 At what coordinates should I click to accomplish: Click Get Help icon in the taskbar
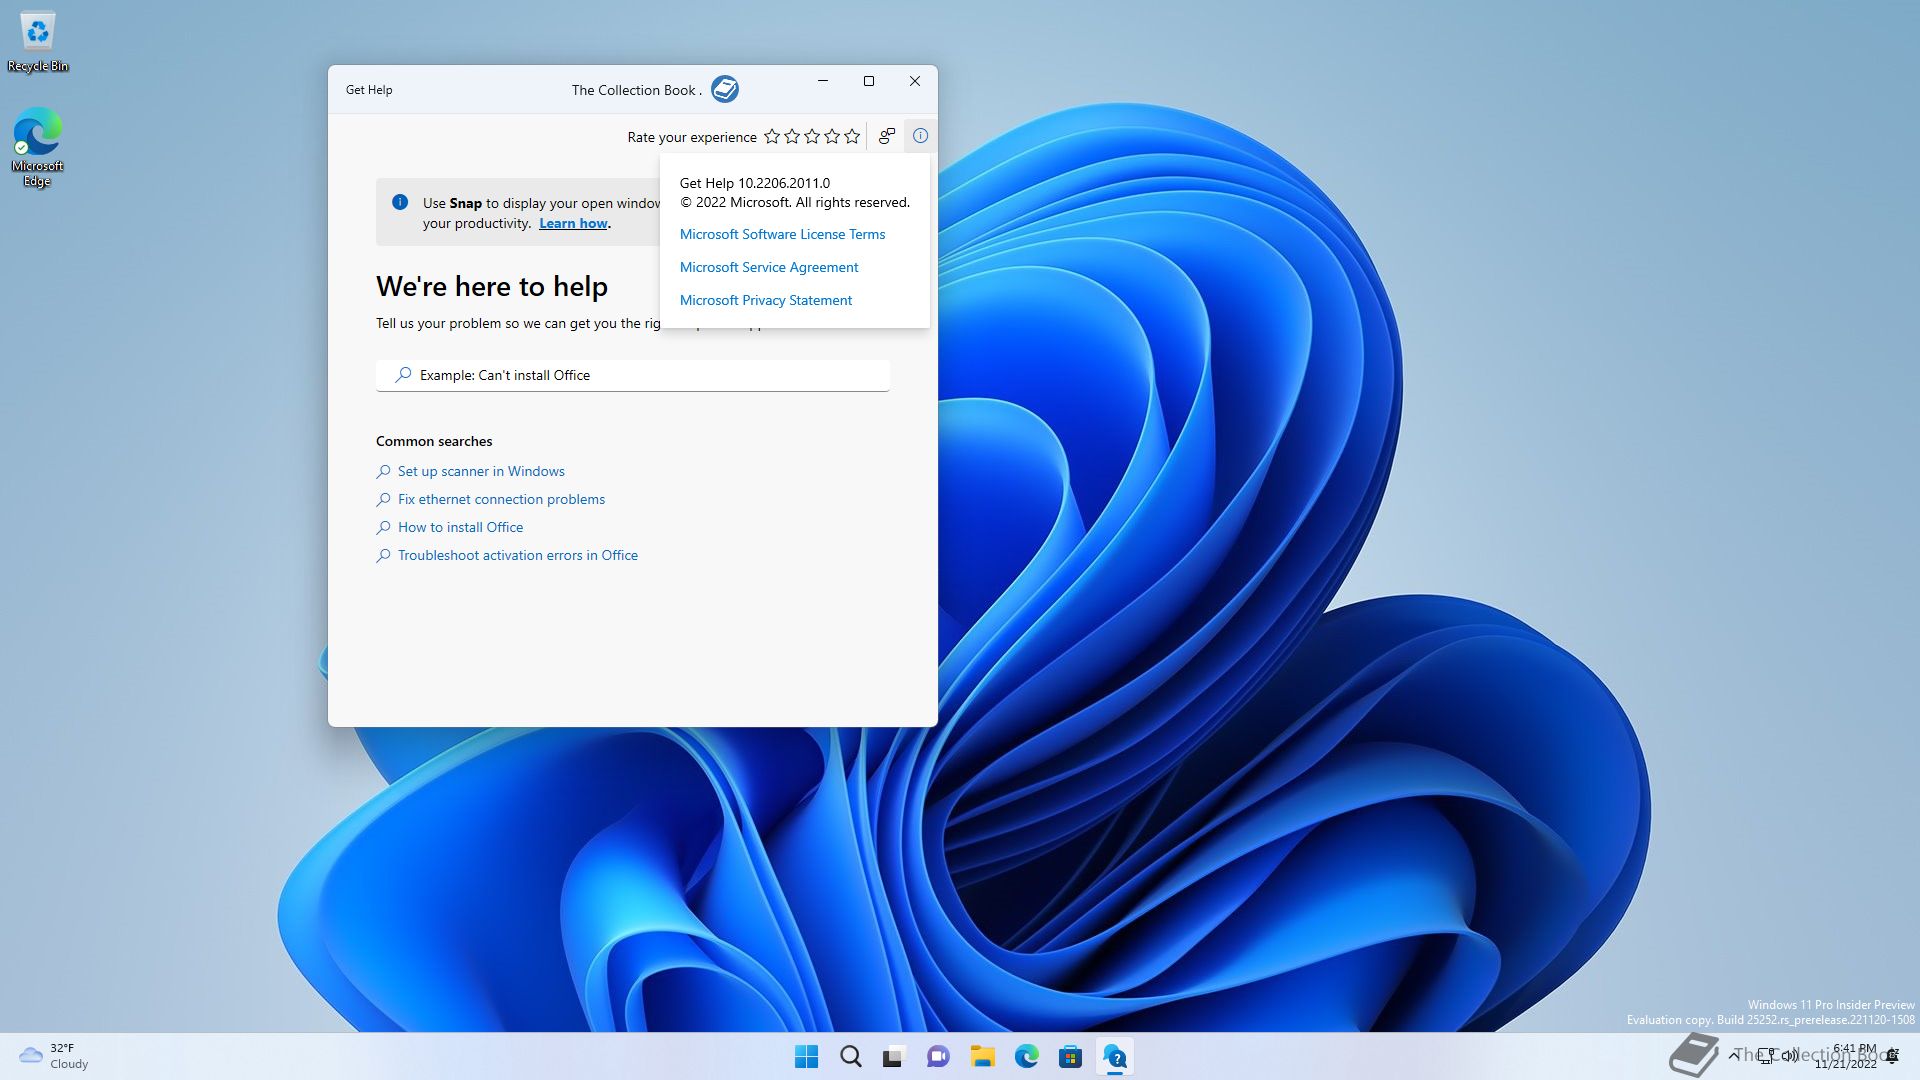point(1114,1056)
